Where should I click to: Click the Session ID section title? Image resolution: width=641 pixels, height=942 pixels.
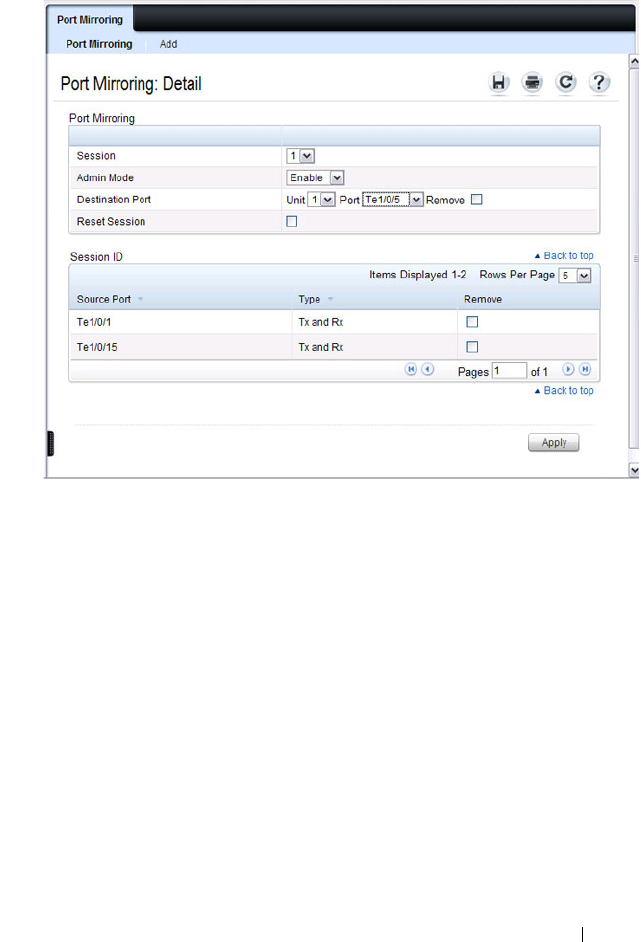[x=96, y=257]
